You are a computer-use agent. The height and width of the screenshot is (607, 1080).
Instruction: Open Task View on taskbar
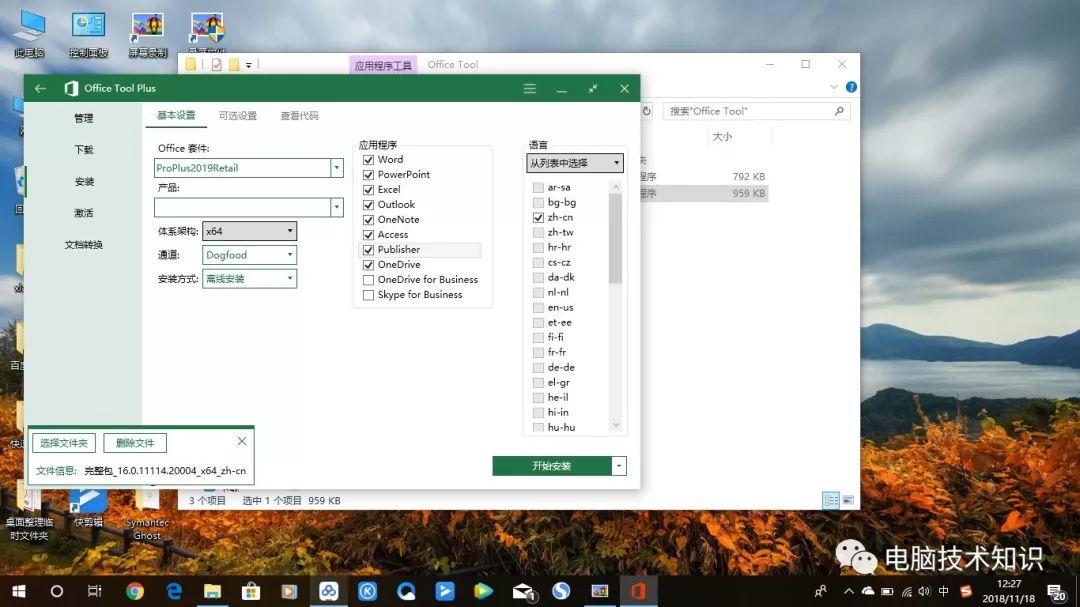[94, 591]
